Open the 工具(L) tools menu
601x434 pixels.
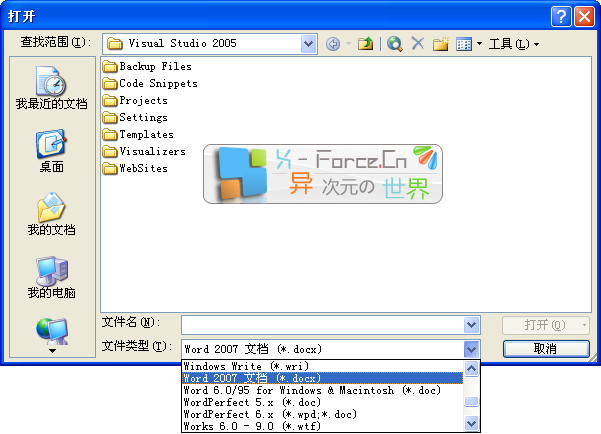[513, 44]
